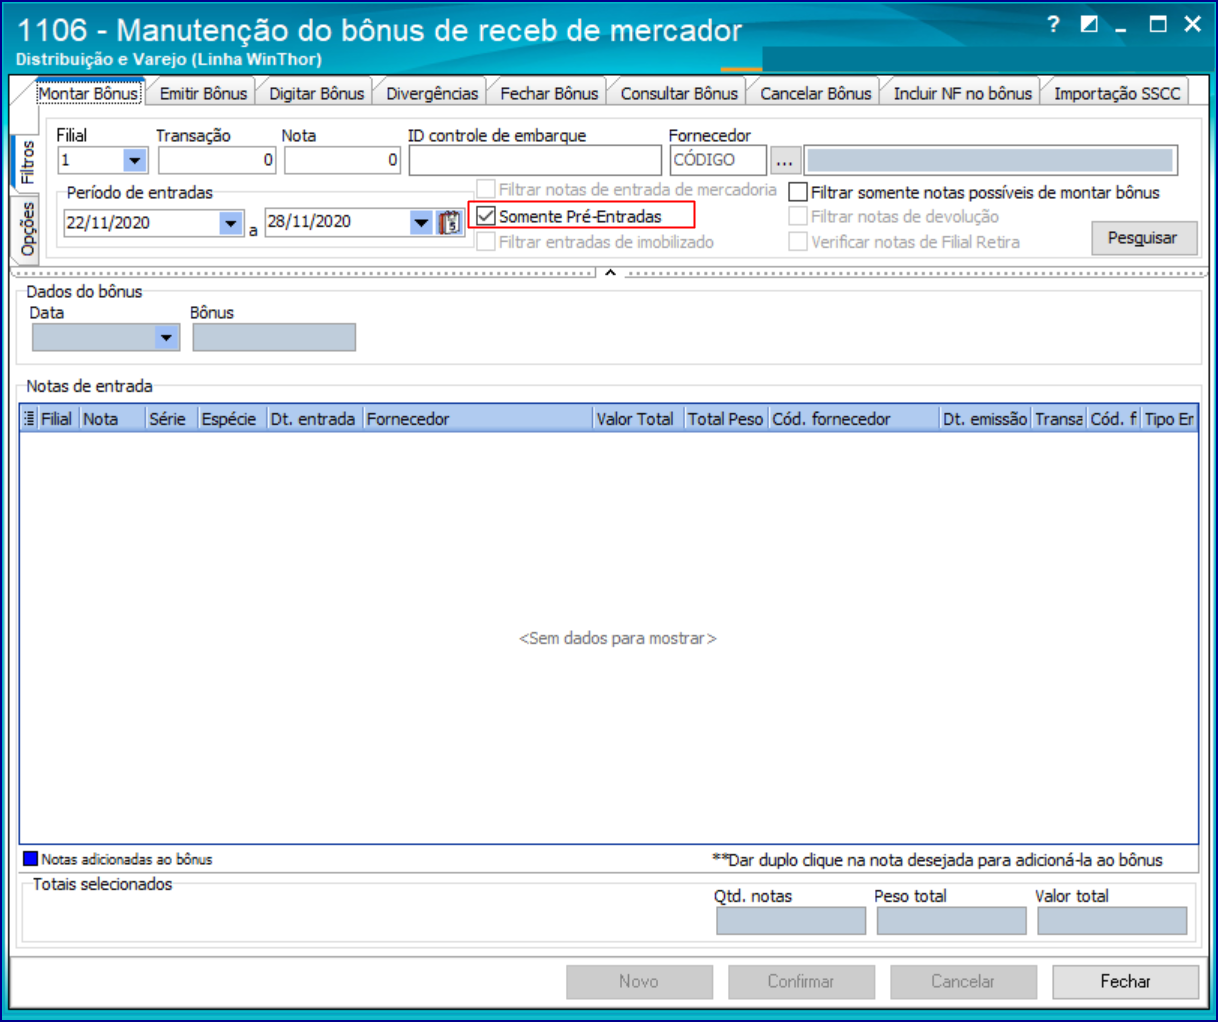Image resolution: width=1218 pixels, height=1022 pixels.
Task: Sort by Série column header
Action: point(171,419)
